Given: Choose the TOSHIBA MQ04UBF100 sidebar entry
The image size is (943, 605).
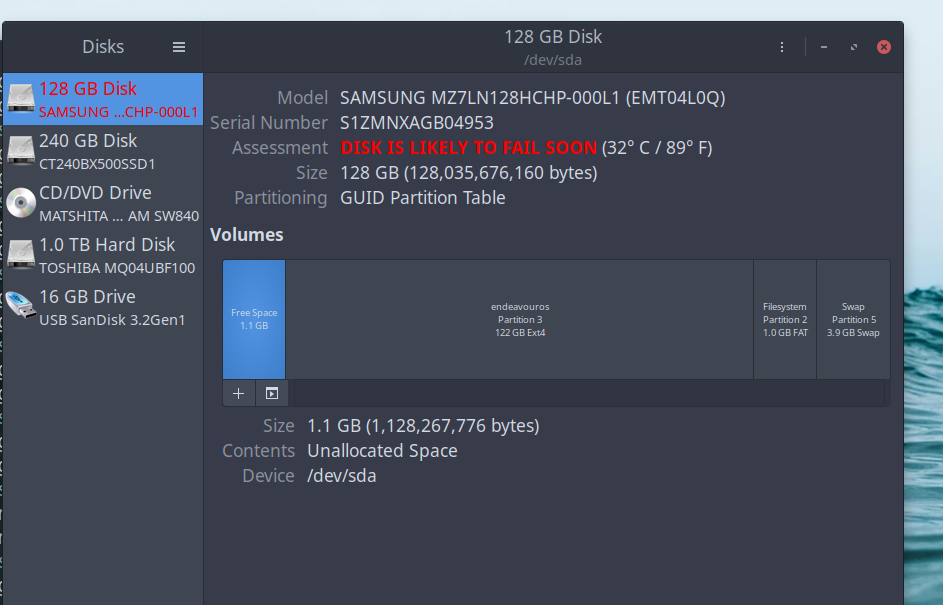Looking at the screenshot, I should coord(117,268).
